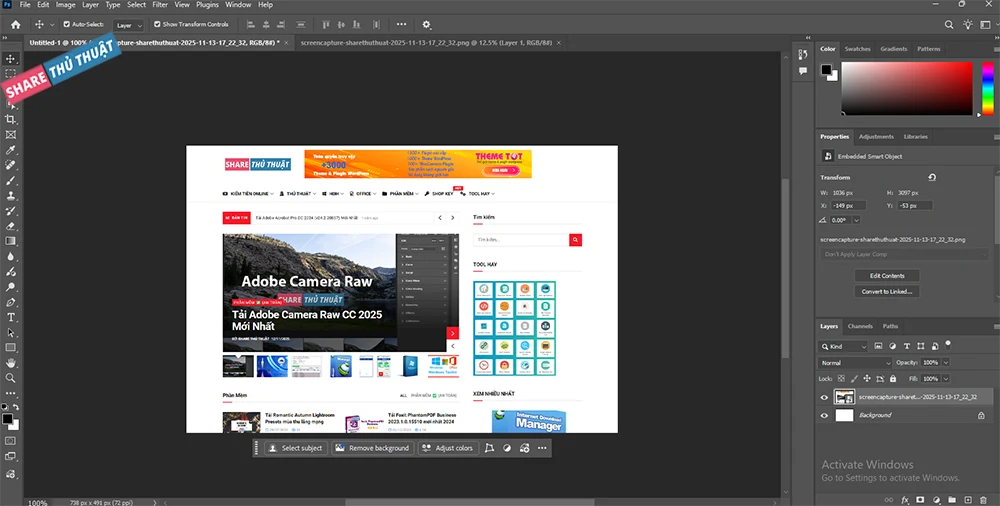Open the tool preset picker arrow beside Move icon
The height and width of the screenshot is (506, 1000).
pos(52,25)
